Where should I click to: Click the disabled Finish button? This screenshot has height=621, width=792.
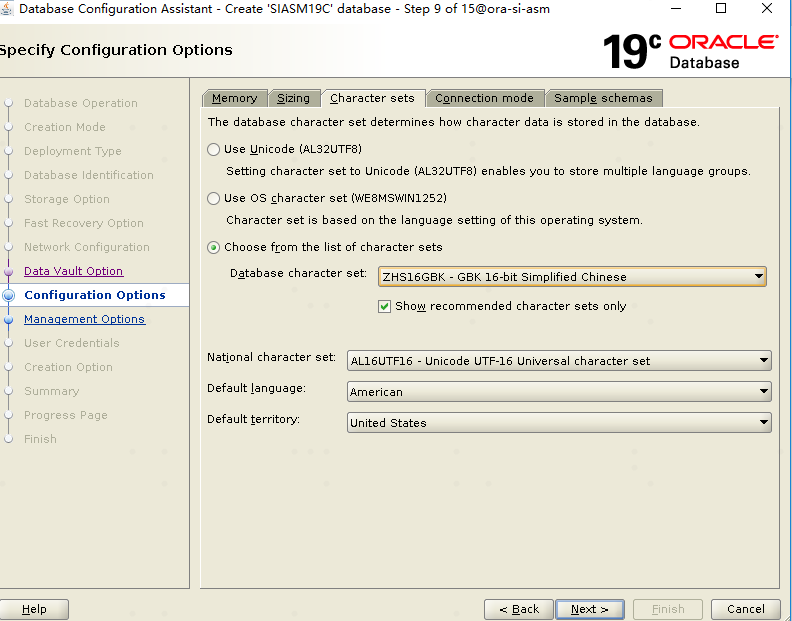point(668,609)
